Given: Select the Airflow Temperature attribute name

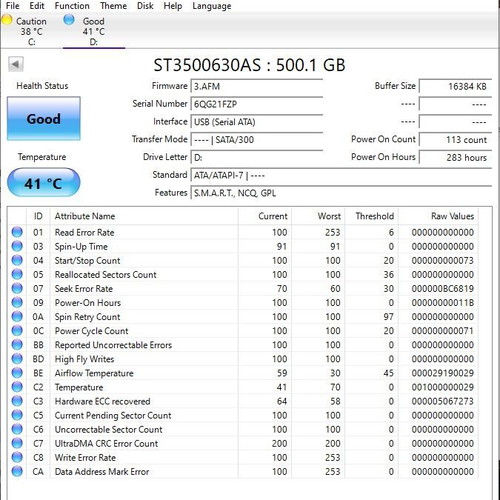Looking at the screenshot, I should [x=94, y=373].
